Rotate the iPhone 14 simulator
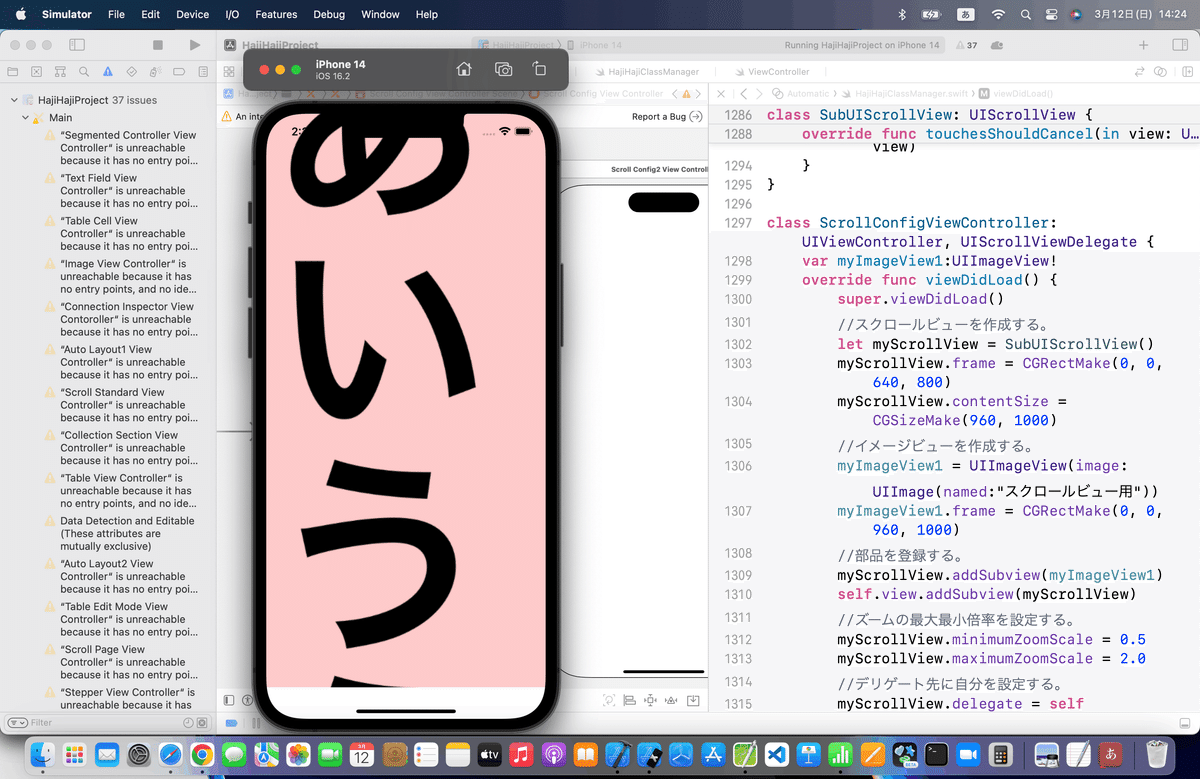 539,69
